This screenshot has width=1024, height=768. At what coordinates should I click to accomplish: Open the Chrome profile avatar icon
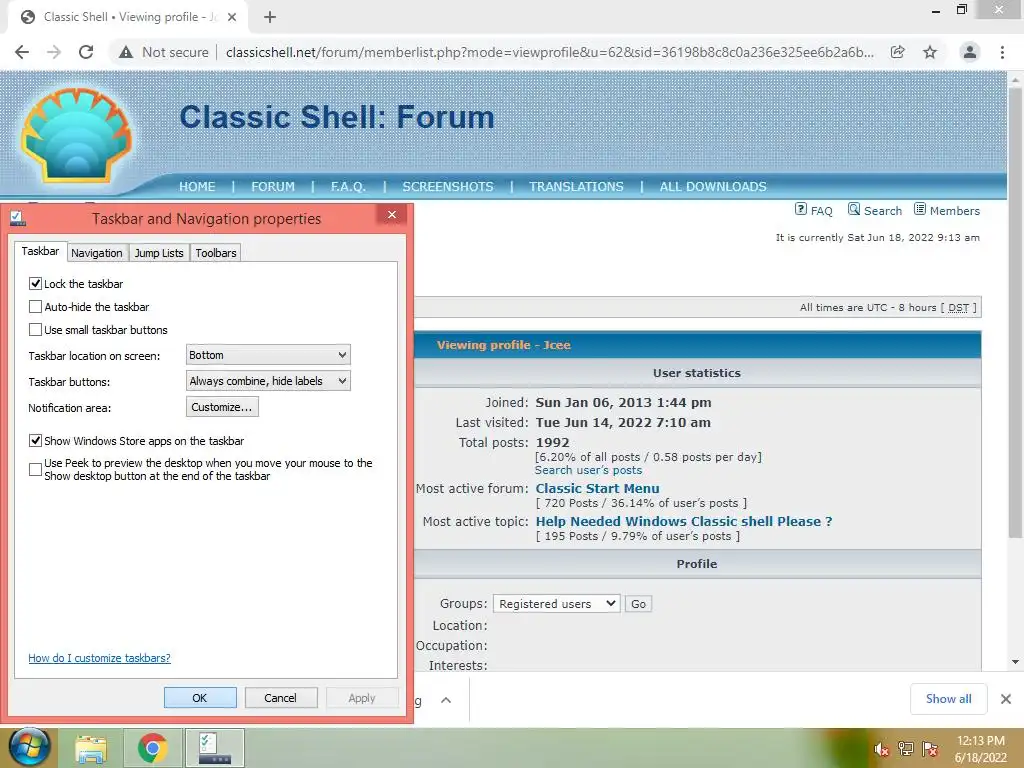click(970, 52)
